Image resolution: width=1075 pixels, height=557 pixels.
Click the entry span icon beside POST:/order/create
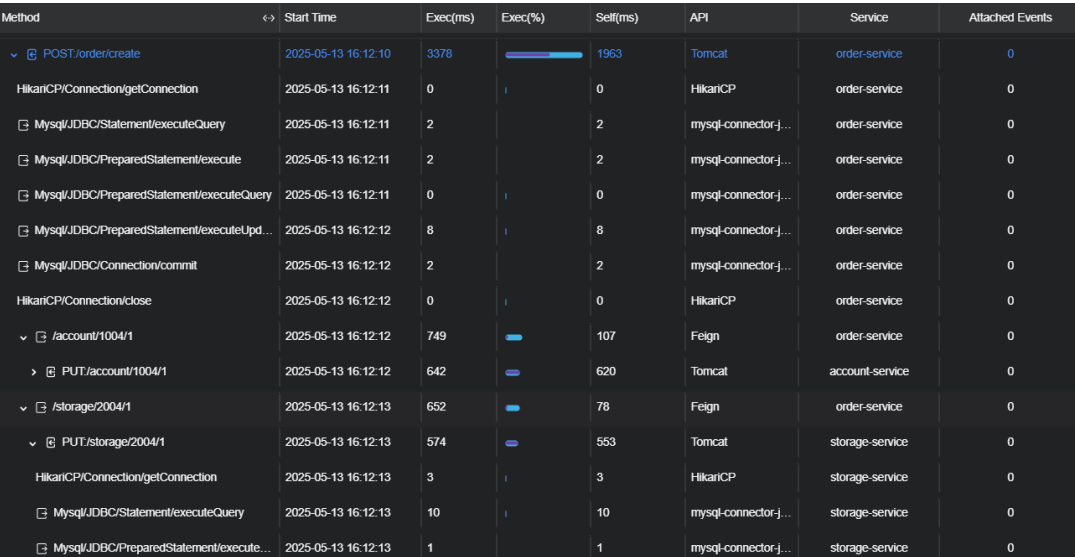click(32, 54)
